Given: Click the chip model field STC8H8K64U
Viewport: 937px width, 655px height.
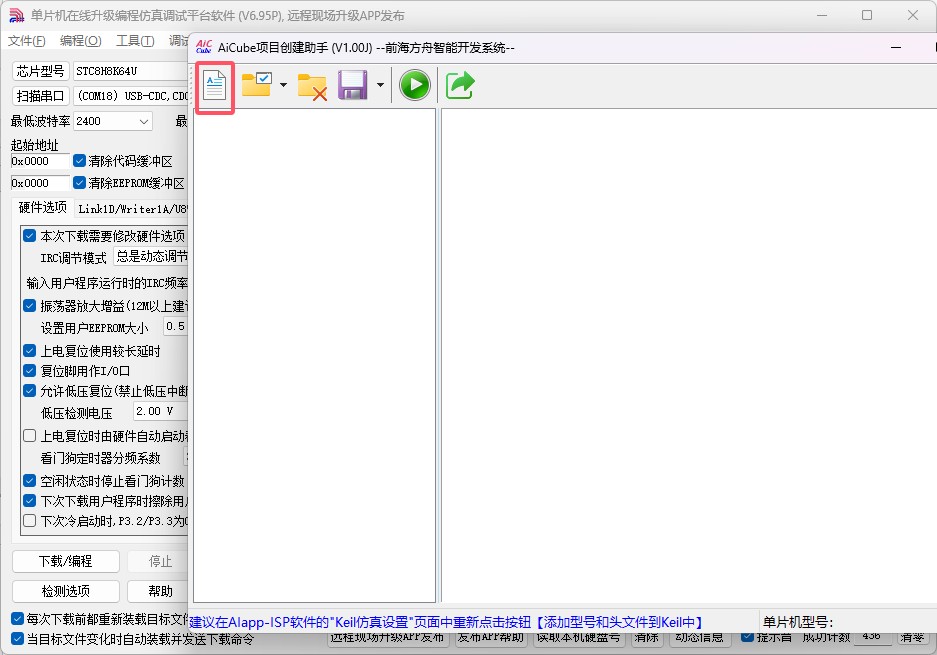Looking at the screenshot, I should pos(130,71).
